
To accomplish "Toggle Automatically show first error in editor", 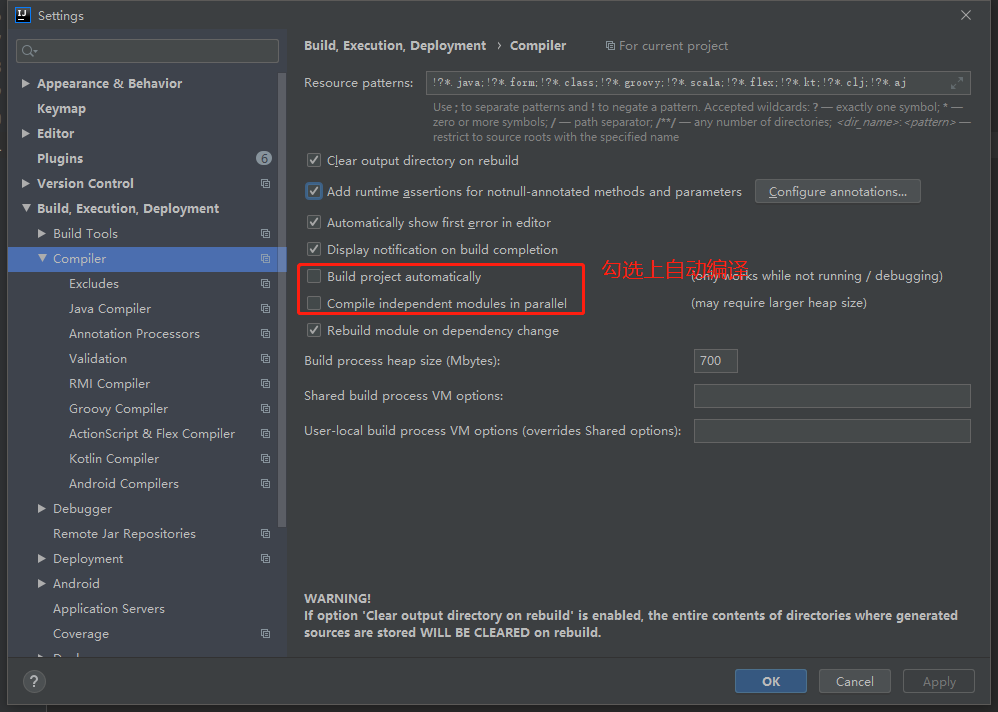I will [314, 223].
